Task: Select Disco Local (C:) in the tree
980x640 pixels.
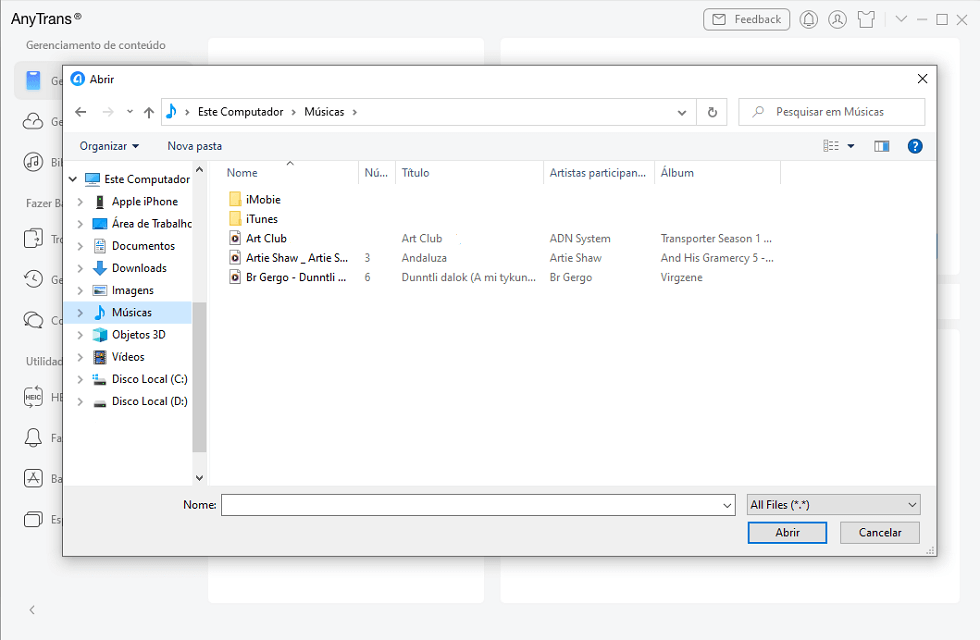Action: [x=149, y=379]
